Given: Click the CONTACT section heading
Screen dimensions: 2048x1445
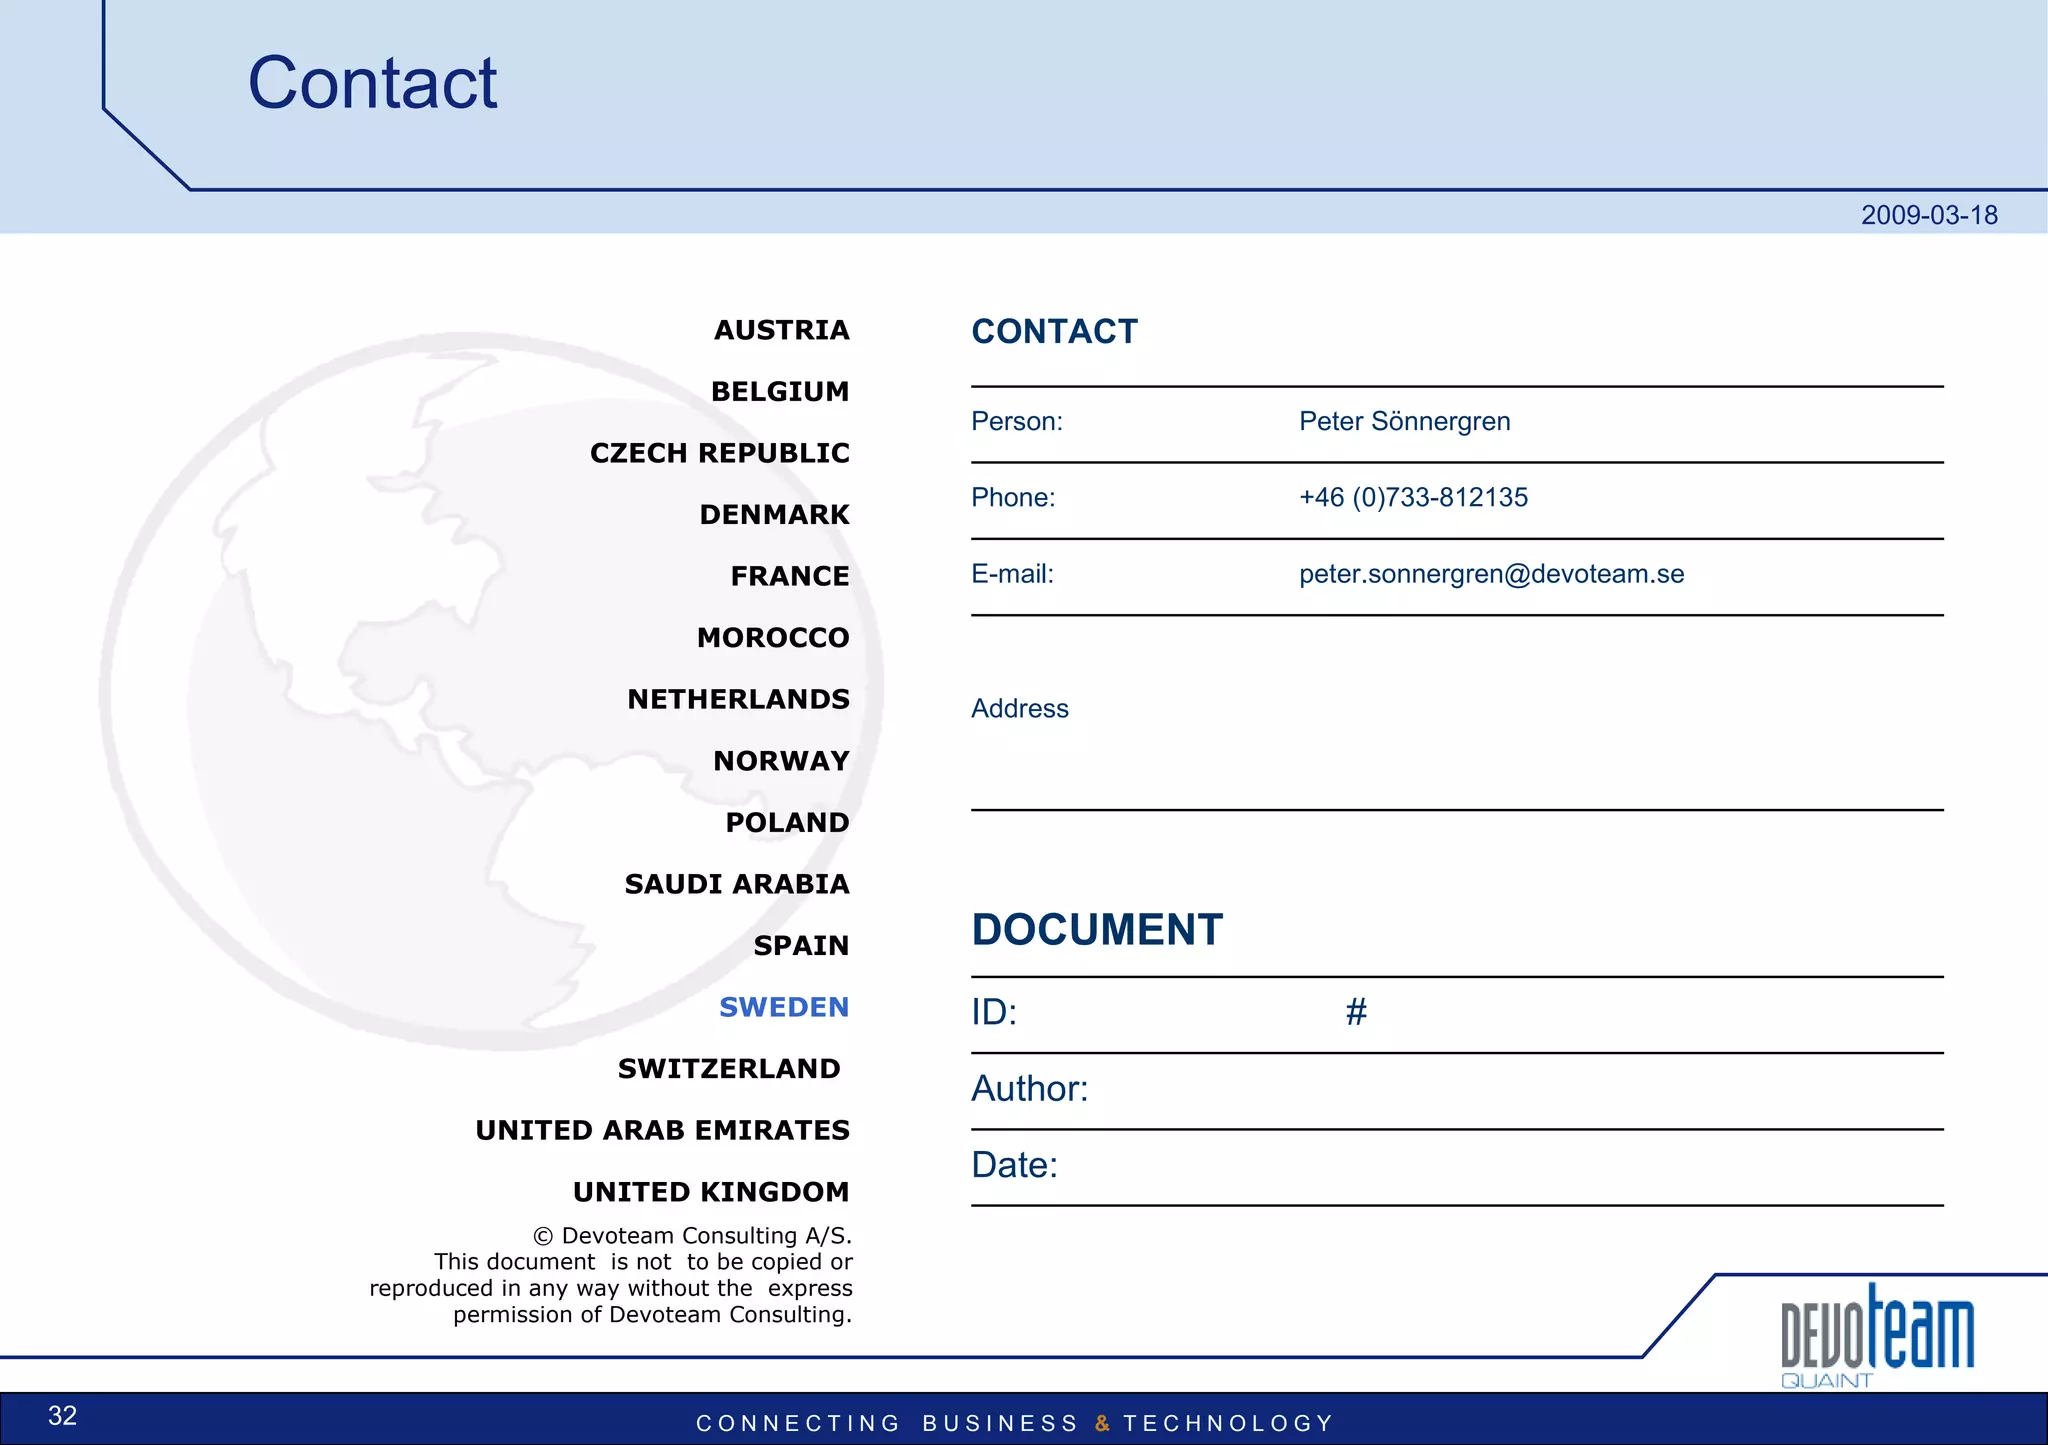Looking at the screenshot, I should coord(1054,332).
